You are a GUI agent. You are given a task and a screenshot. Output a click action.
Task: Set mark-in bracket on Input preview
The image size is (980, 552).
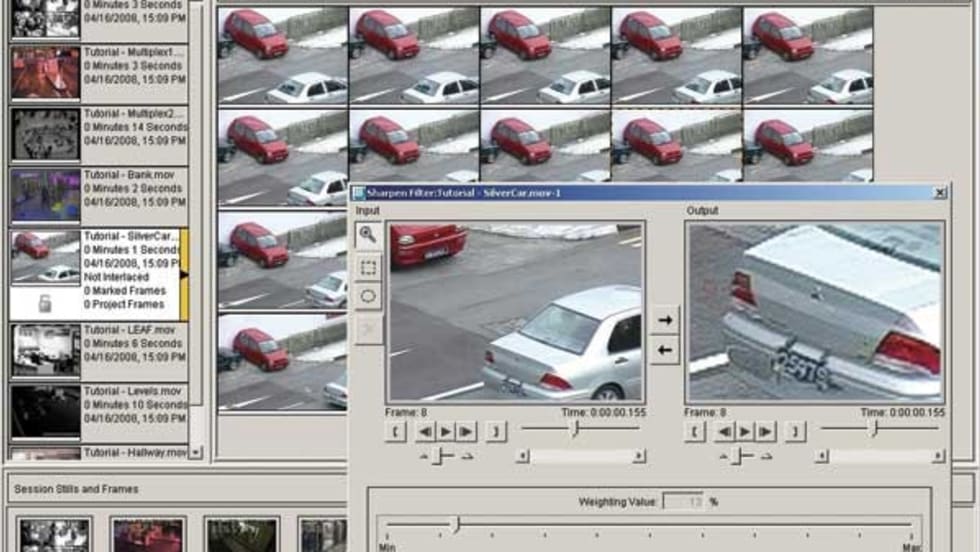396,432
